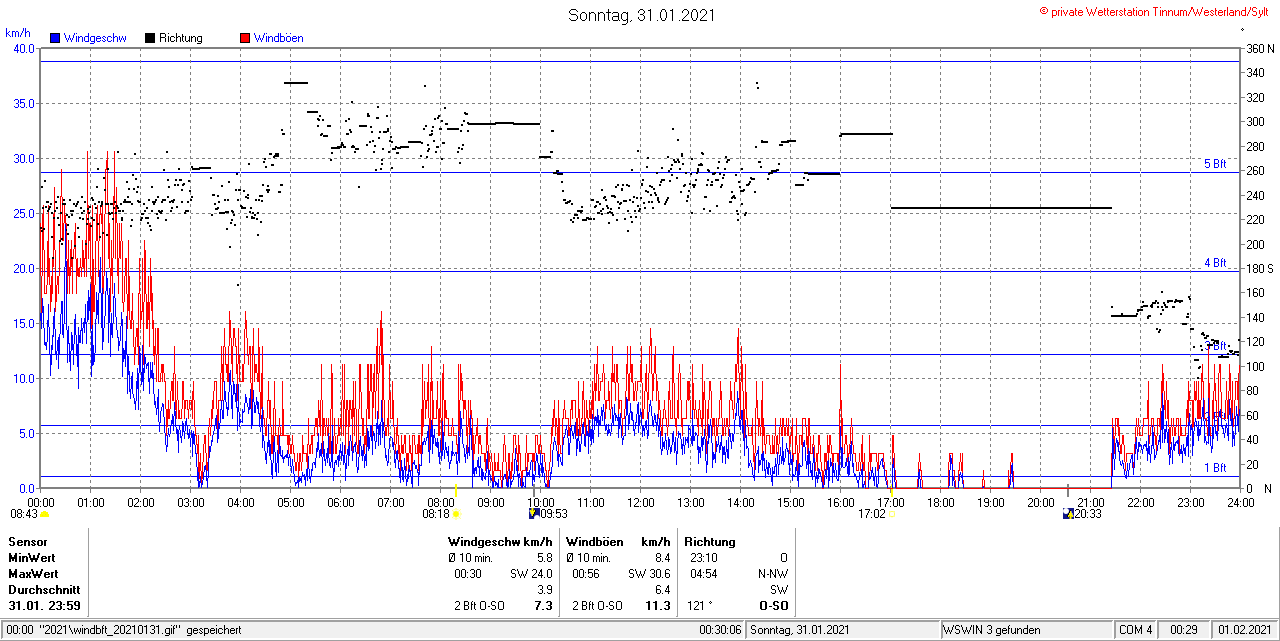The width and height of the screenshot is (1280, 641).
Task: Select the Windböen legend label above the chart
Action: click(279, 38)
